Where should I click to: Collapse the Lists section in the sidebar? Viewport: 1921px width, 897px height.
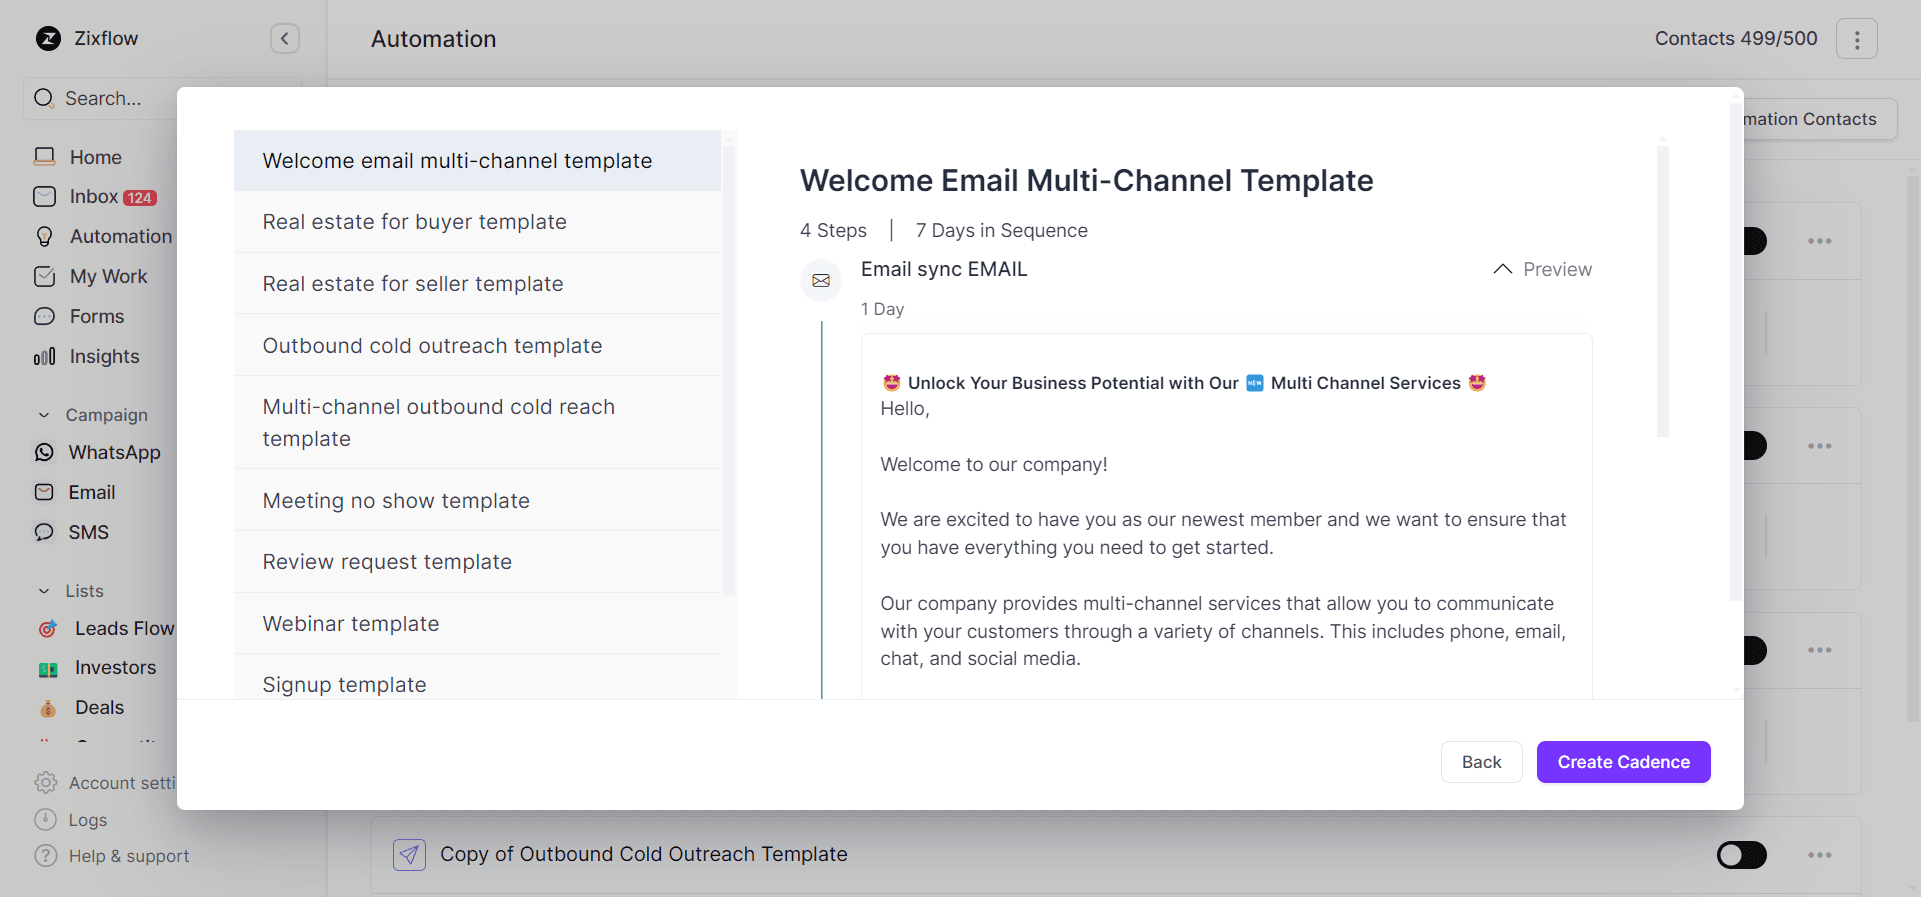[x=44, y=591]
